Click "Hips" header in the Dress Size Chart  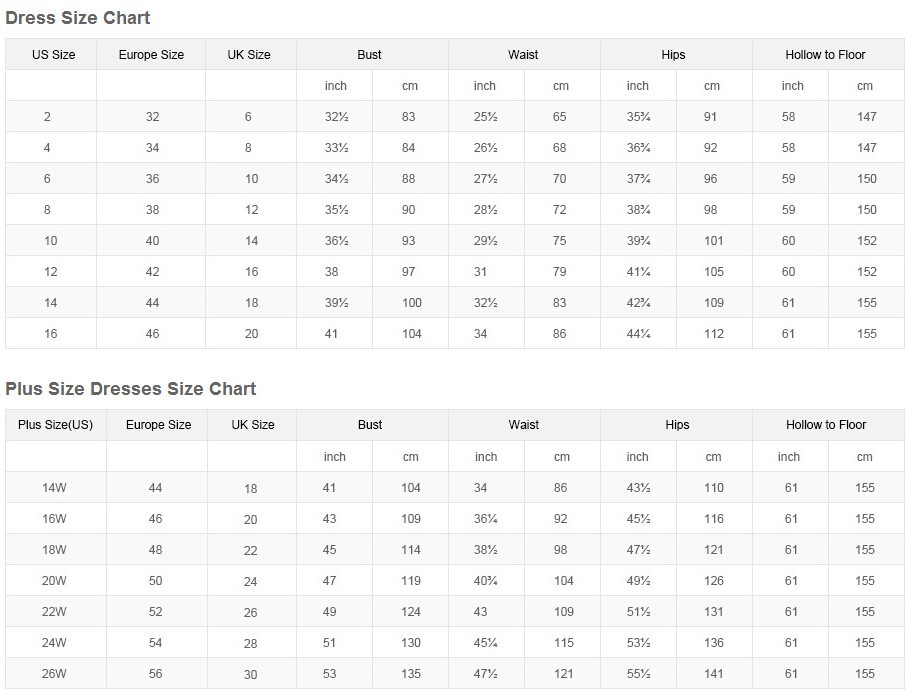(x=674, y=55)
